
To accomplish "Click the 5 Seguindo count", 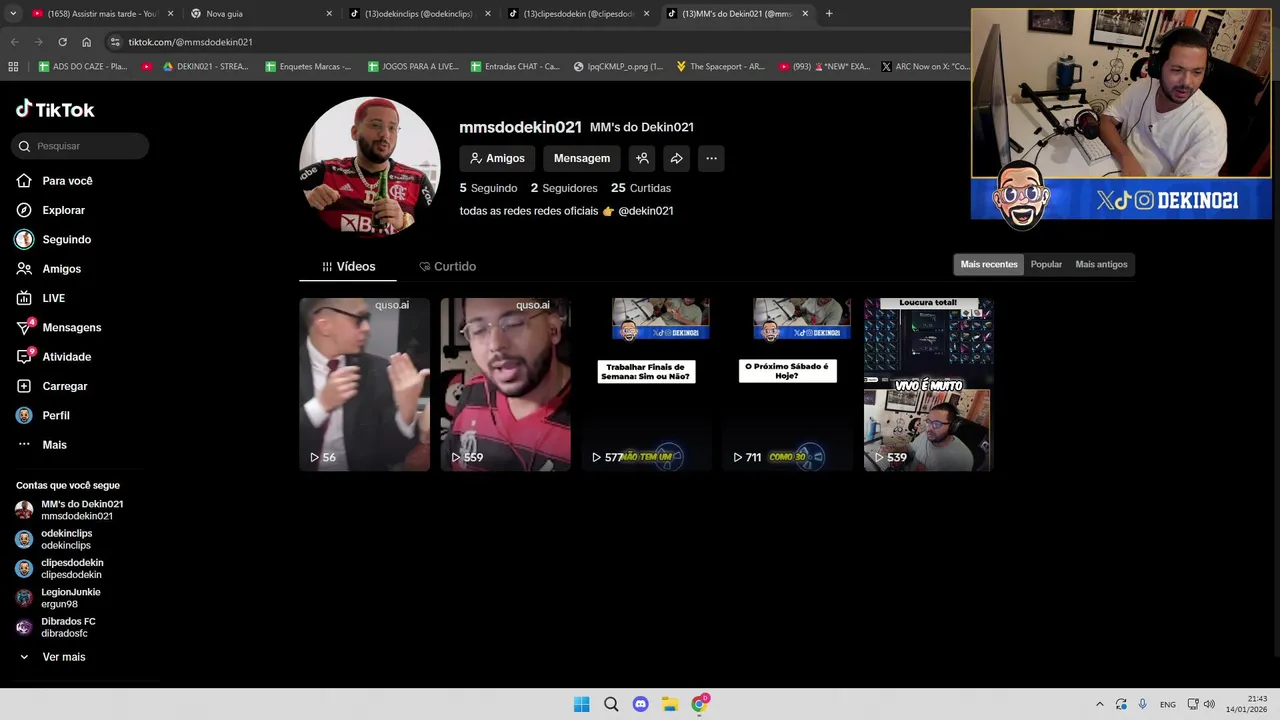I will coord(488,188).
